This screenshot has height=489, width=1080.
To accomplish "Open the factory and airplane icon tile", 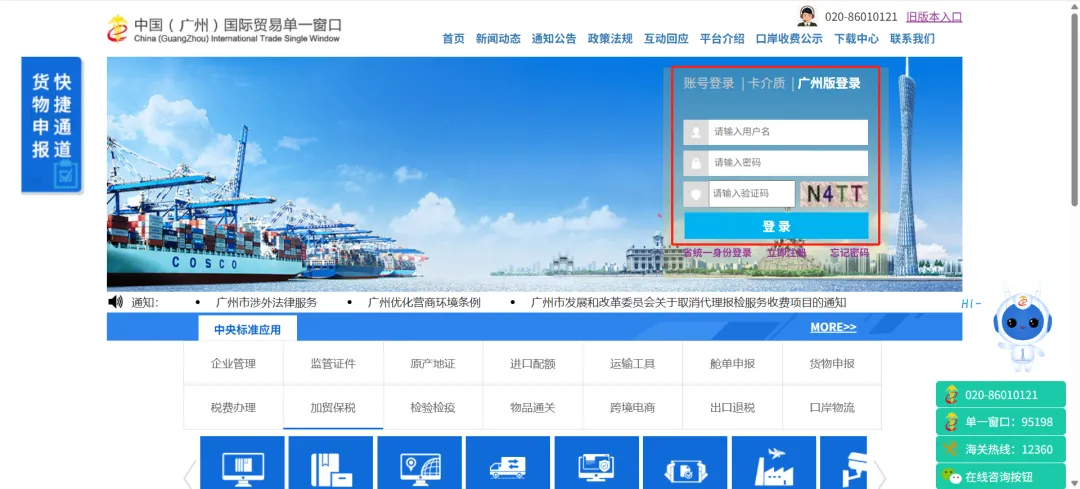I will (x=773, y=463).
